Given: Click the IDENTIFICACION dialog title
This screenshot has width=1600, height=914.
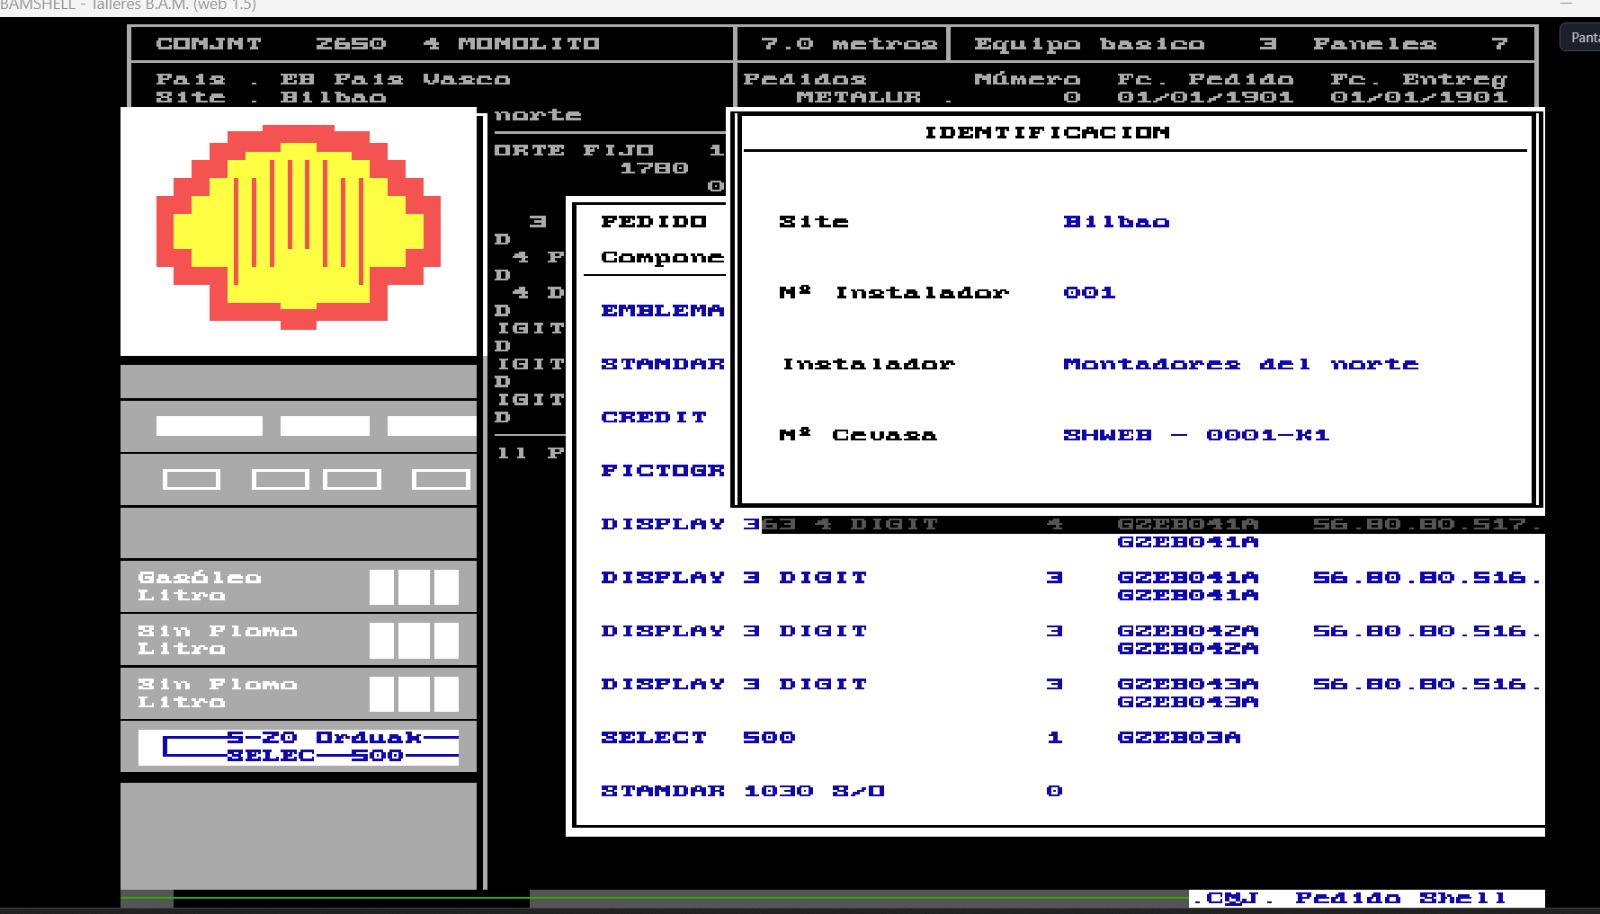Looking at the screenshot, I should click(1046, 132).
